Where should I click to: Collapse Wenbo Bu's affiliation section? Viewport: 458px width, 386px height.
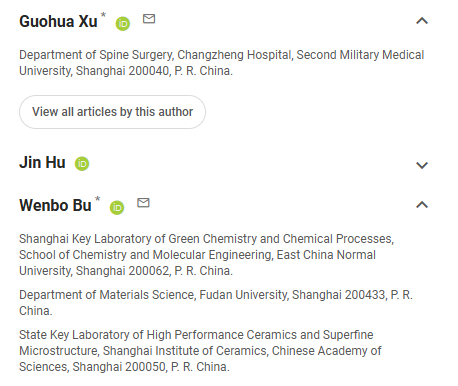[422, 205]
